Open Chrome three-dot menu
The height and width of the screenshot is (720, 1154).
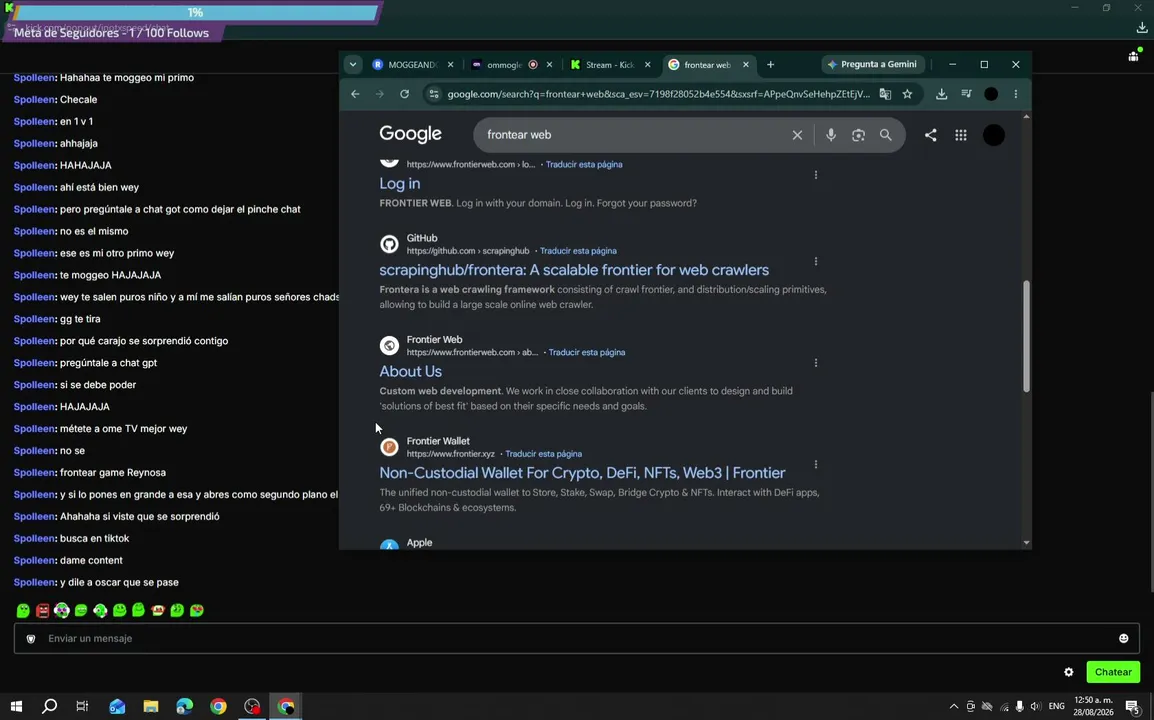click(x=1016, y=94)
